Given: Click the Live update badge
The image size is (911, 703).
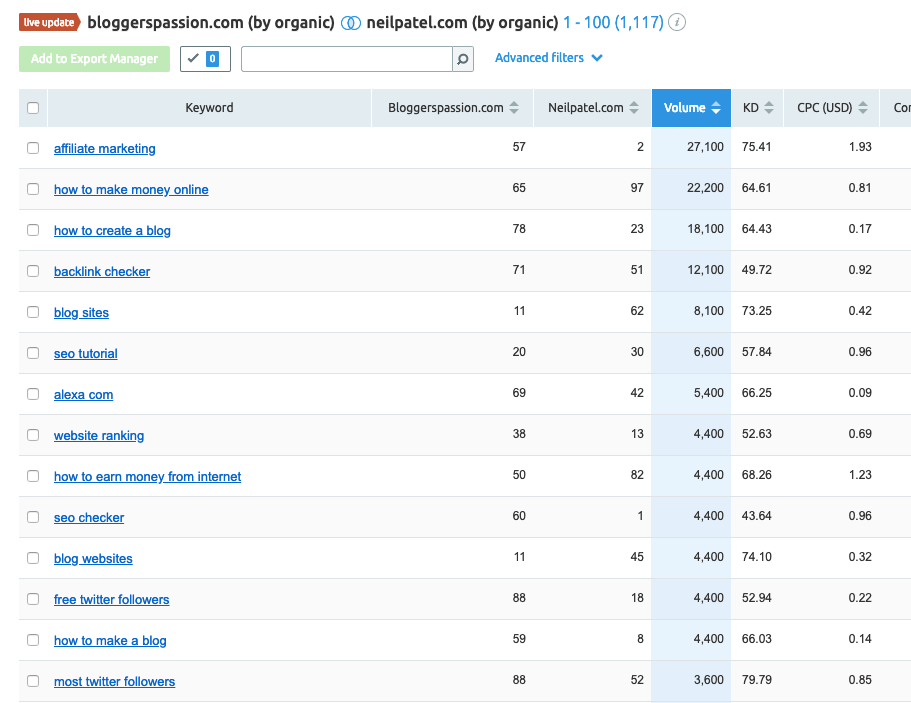Looking at the screenshot, I should tap(49, 23).
